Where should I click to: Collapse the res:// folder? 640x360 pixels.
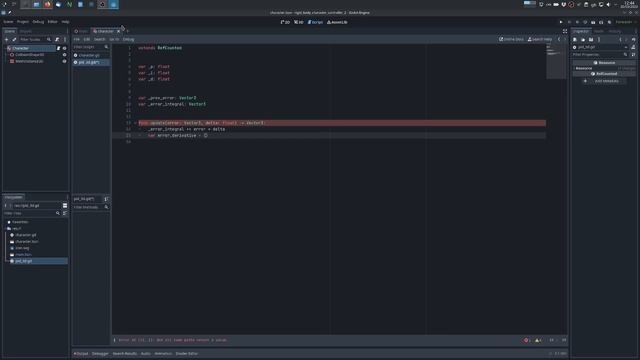(x=6, y=229)
